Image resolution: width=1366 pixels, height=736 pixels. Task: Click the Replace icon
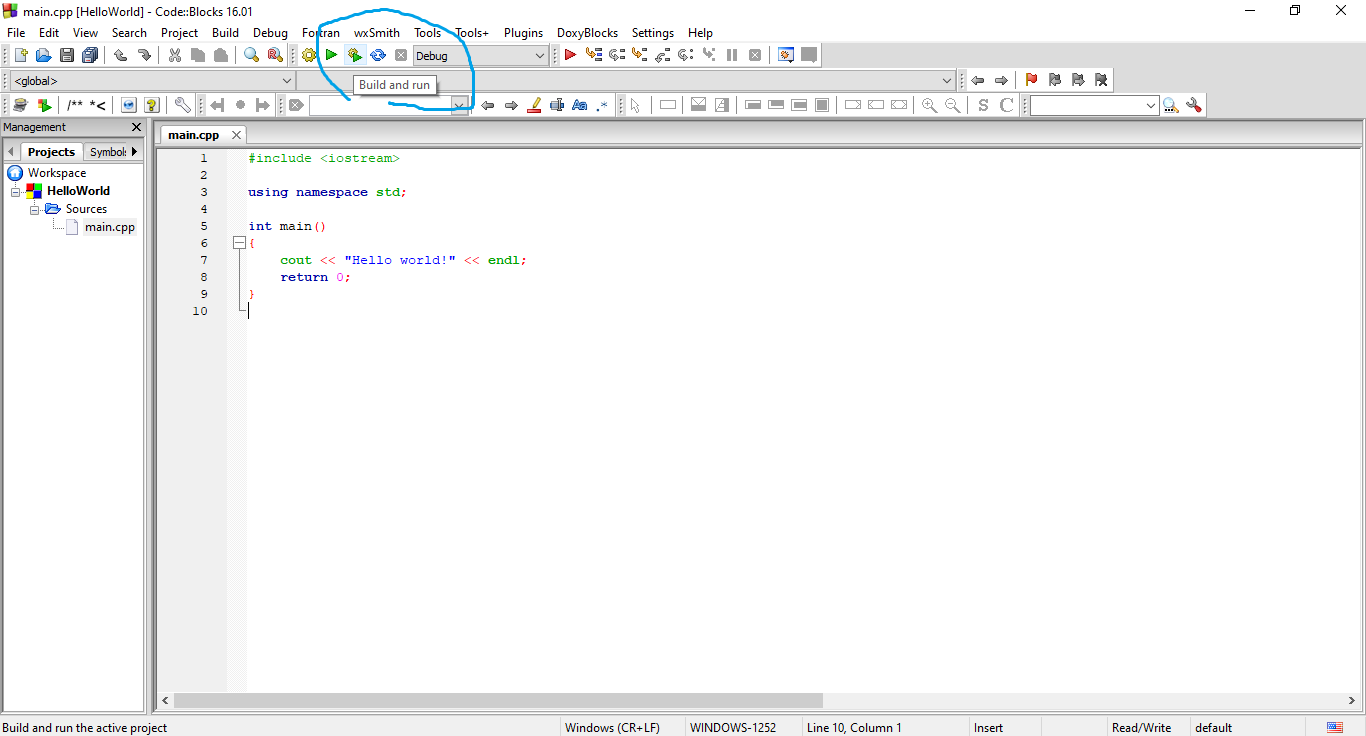[x=275, y=55]
